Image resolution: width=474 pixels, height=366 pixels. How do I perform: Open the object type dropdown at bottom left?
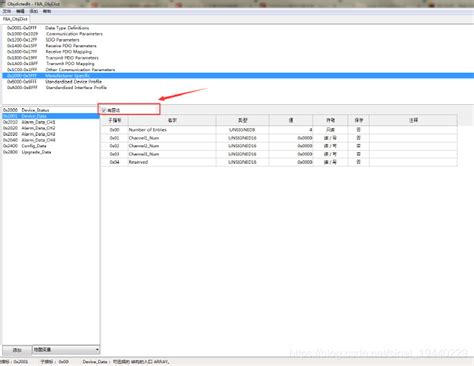[x=66, y=350]
